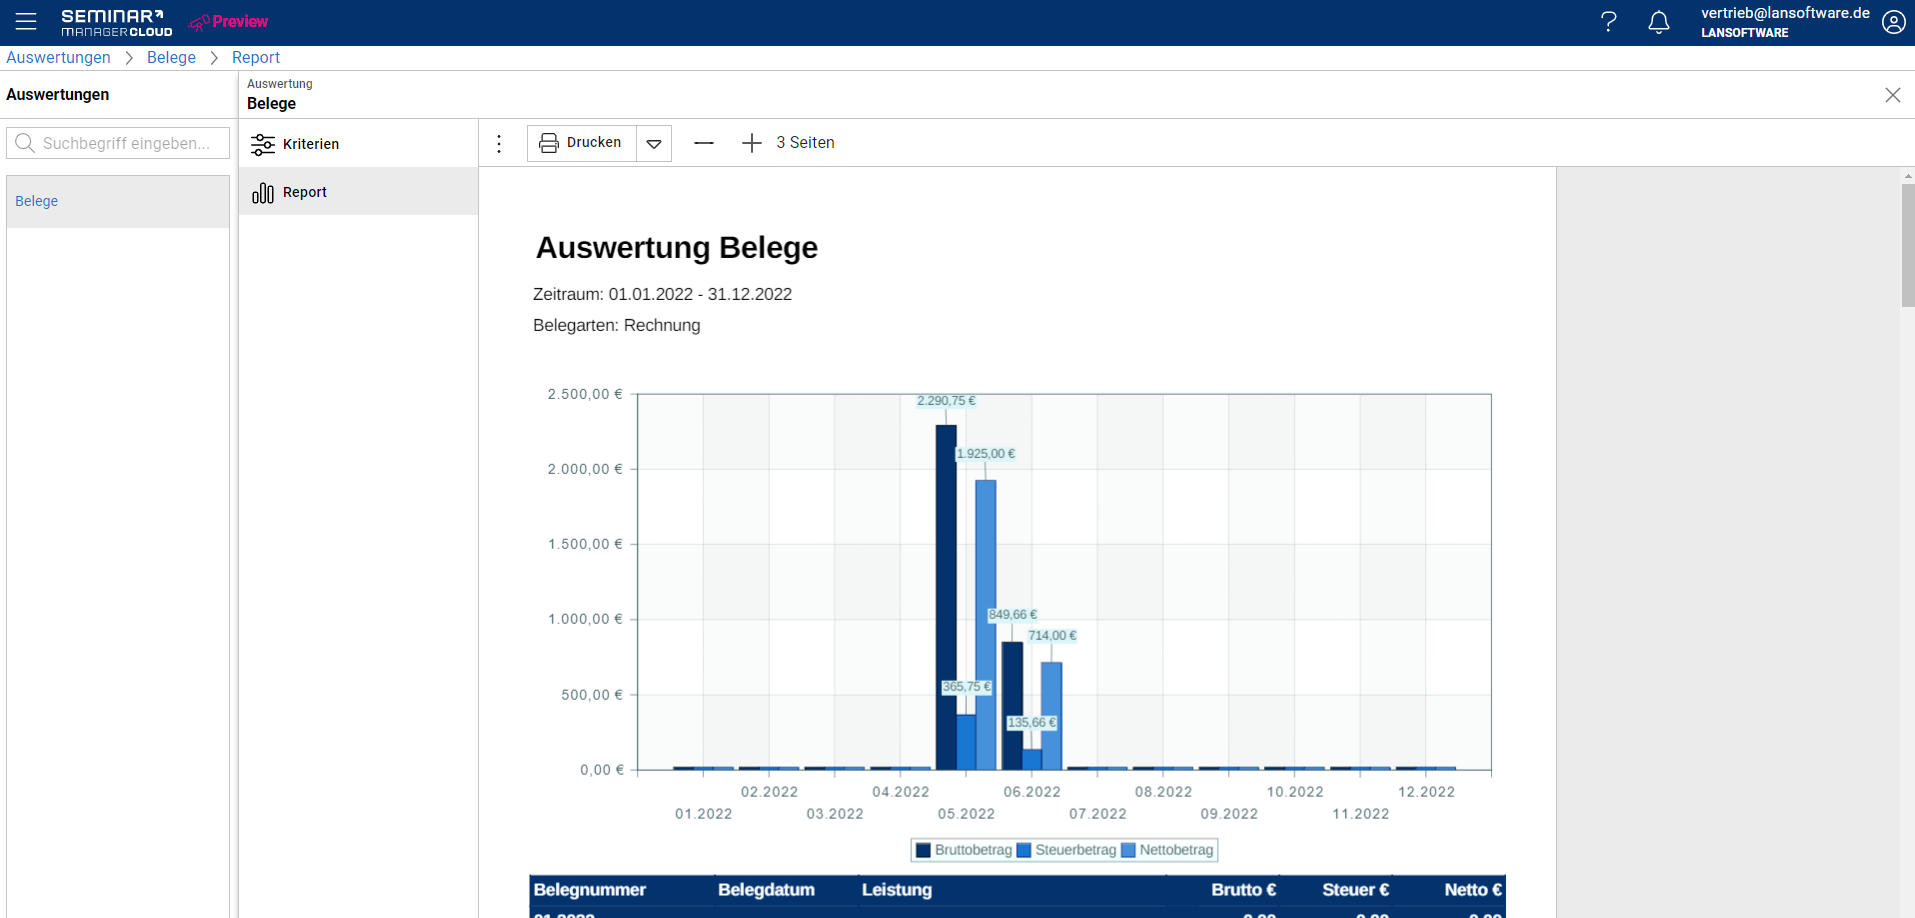This screenshot has width=1915, height=918.
Task: Click the Brutto € column header
Action: coord(1244,890)
